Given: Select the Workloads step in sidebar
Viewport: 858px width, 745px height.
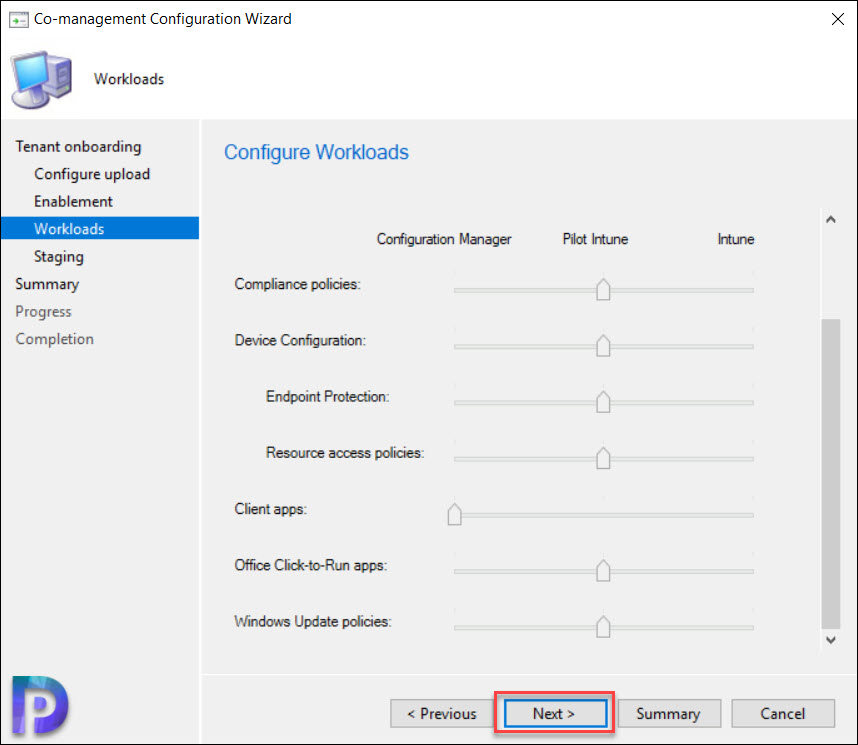Looking at the screenshot, I should (x=100, y=228).
